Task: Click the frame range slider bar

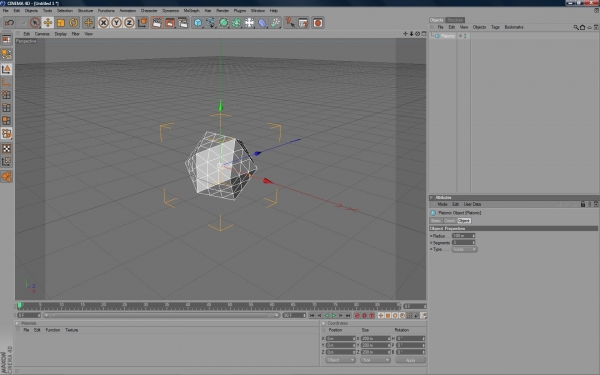Action: 161,315
